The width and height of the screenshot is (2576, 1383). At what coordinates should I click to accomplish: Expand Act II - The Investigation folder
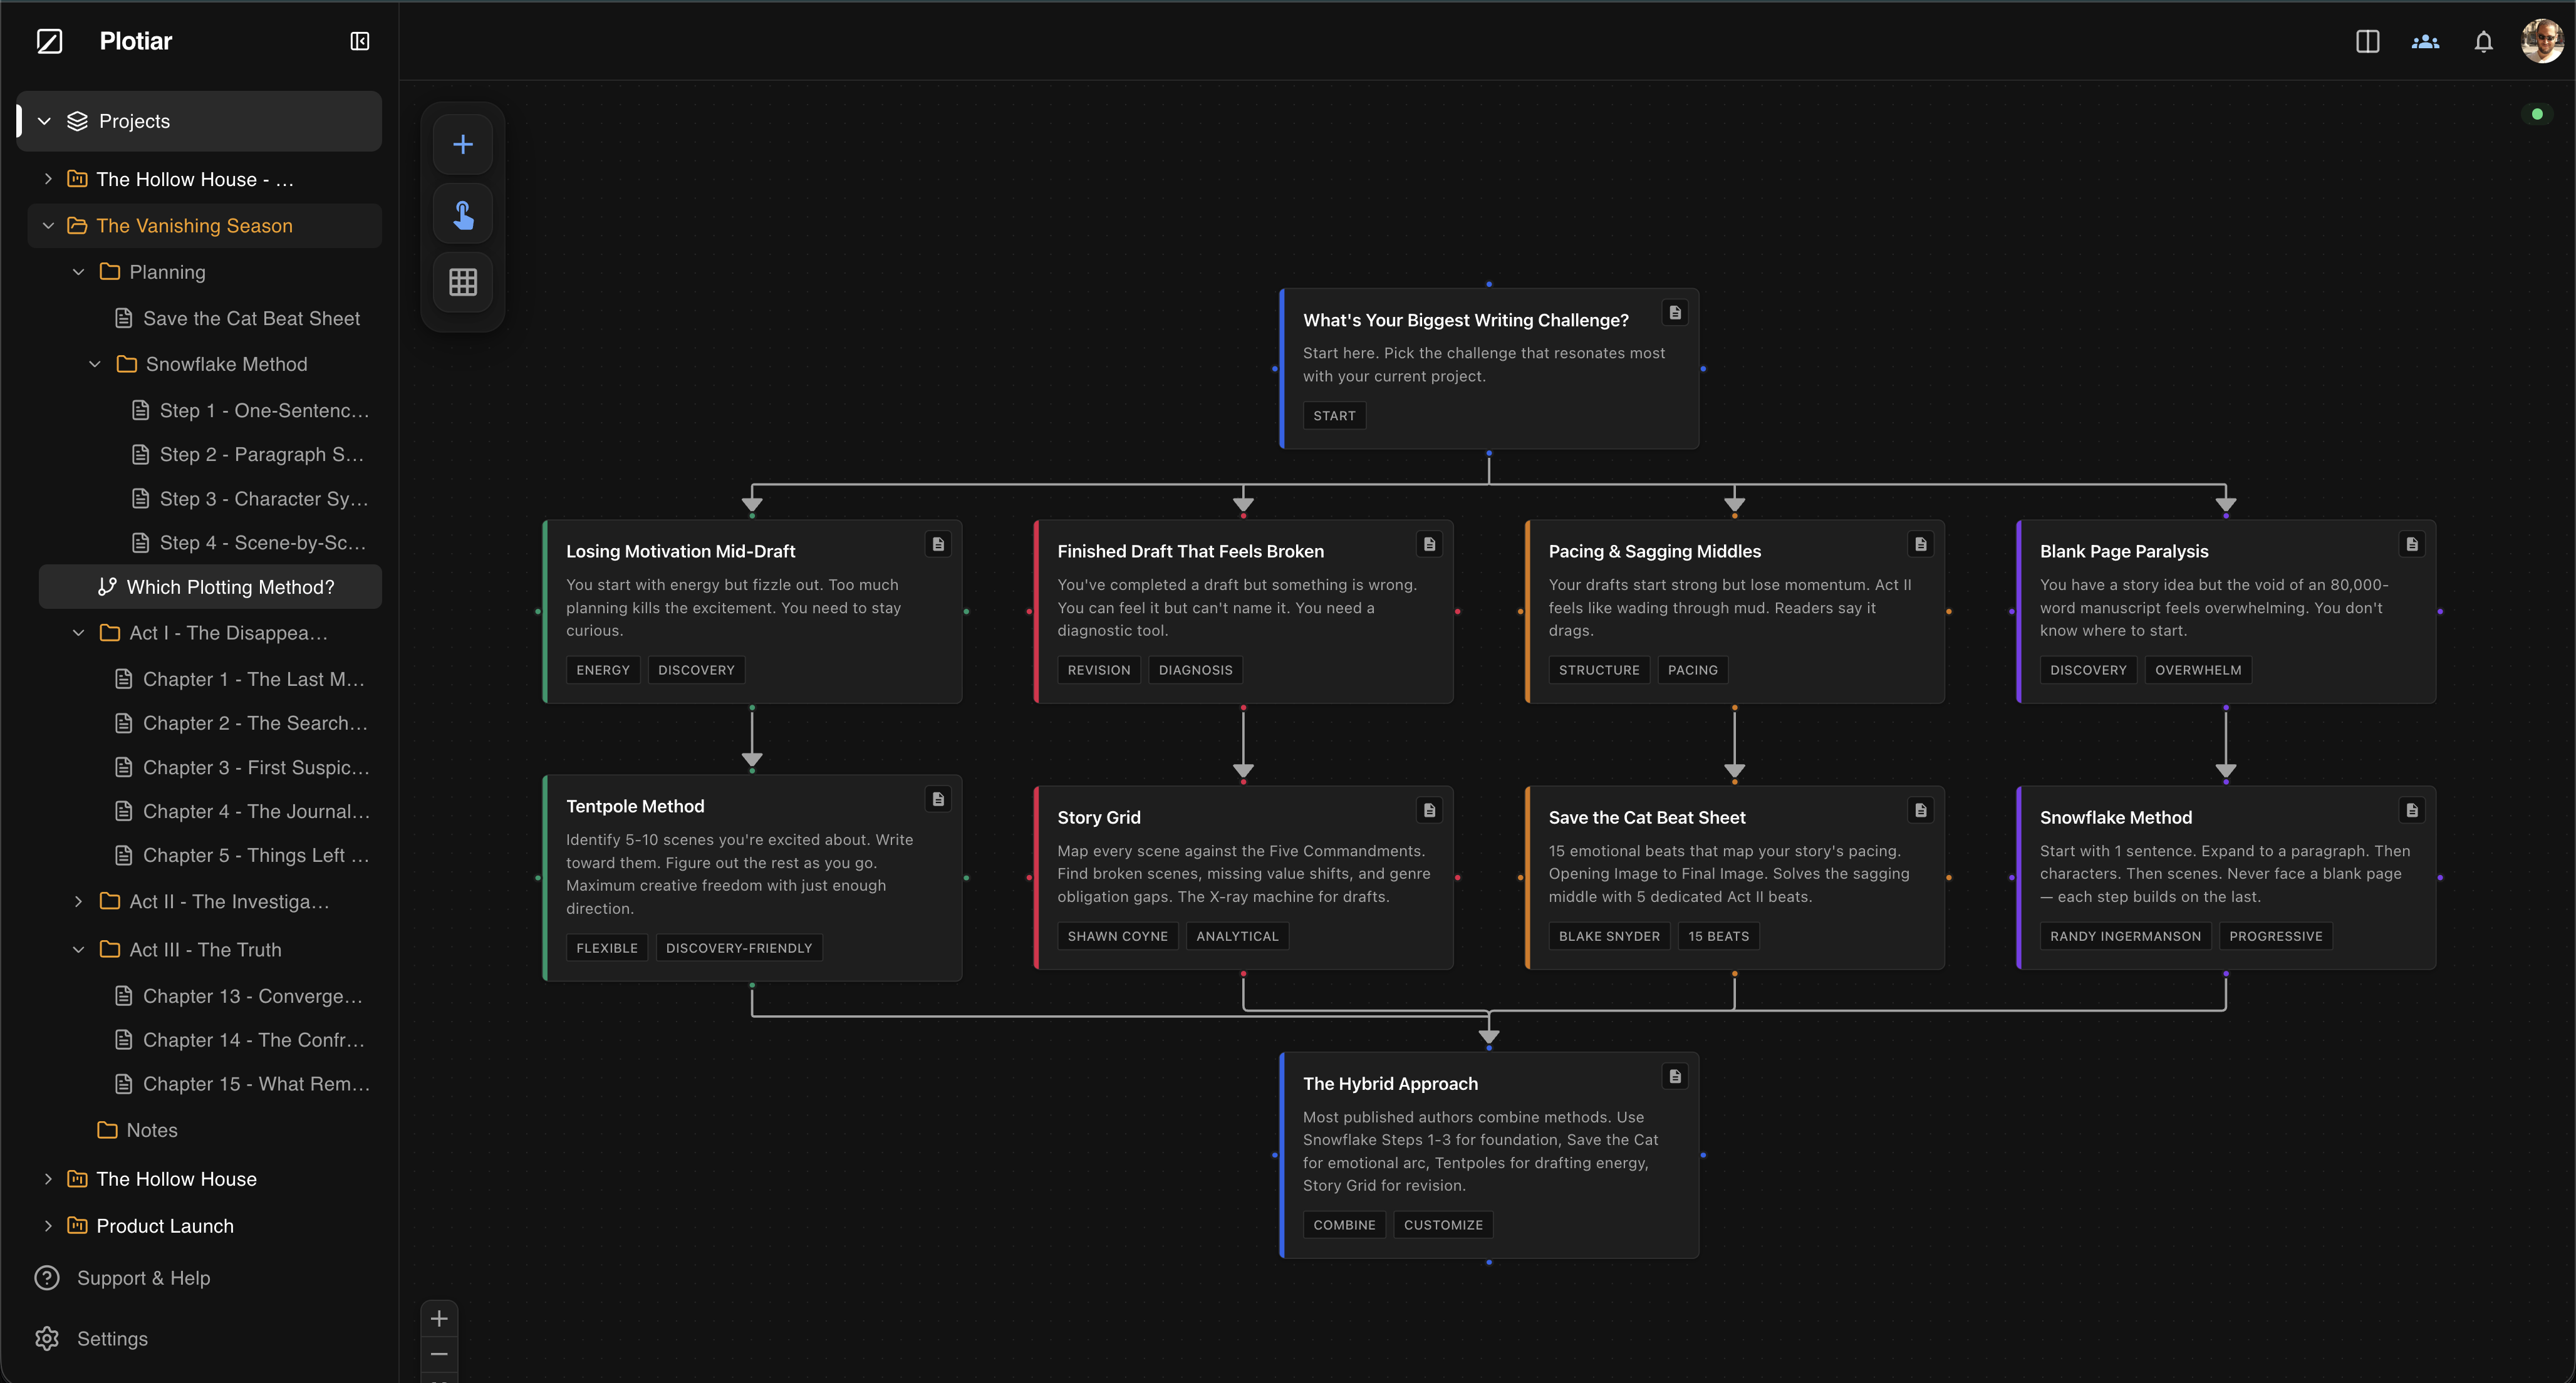point(80,901)
